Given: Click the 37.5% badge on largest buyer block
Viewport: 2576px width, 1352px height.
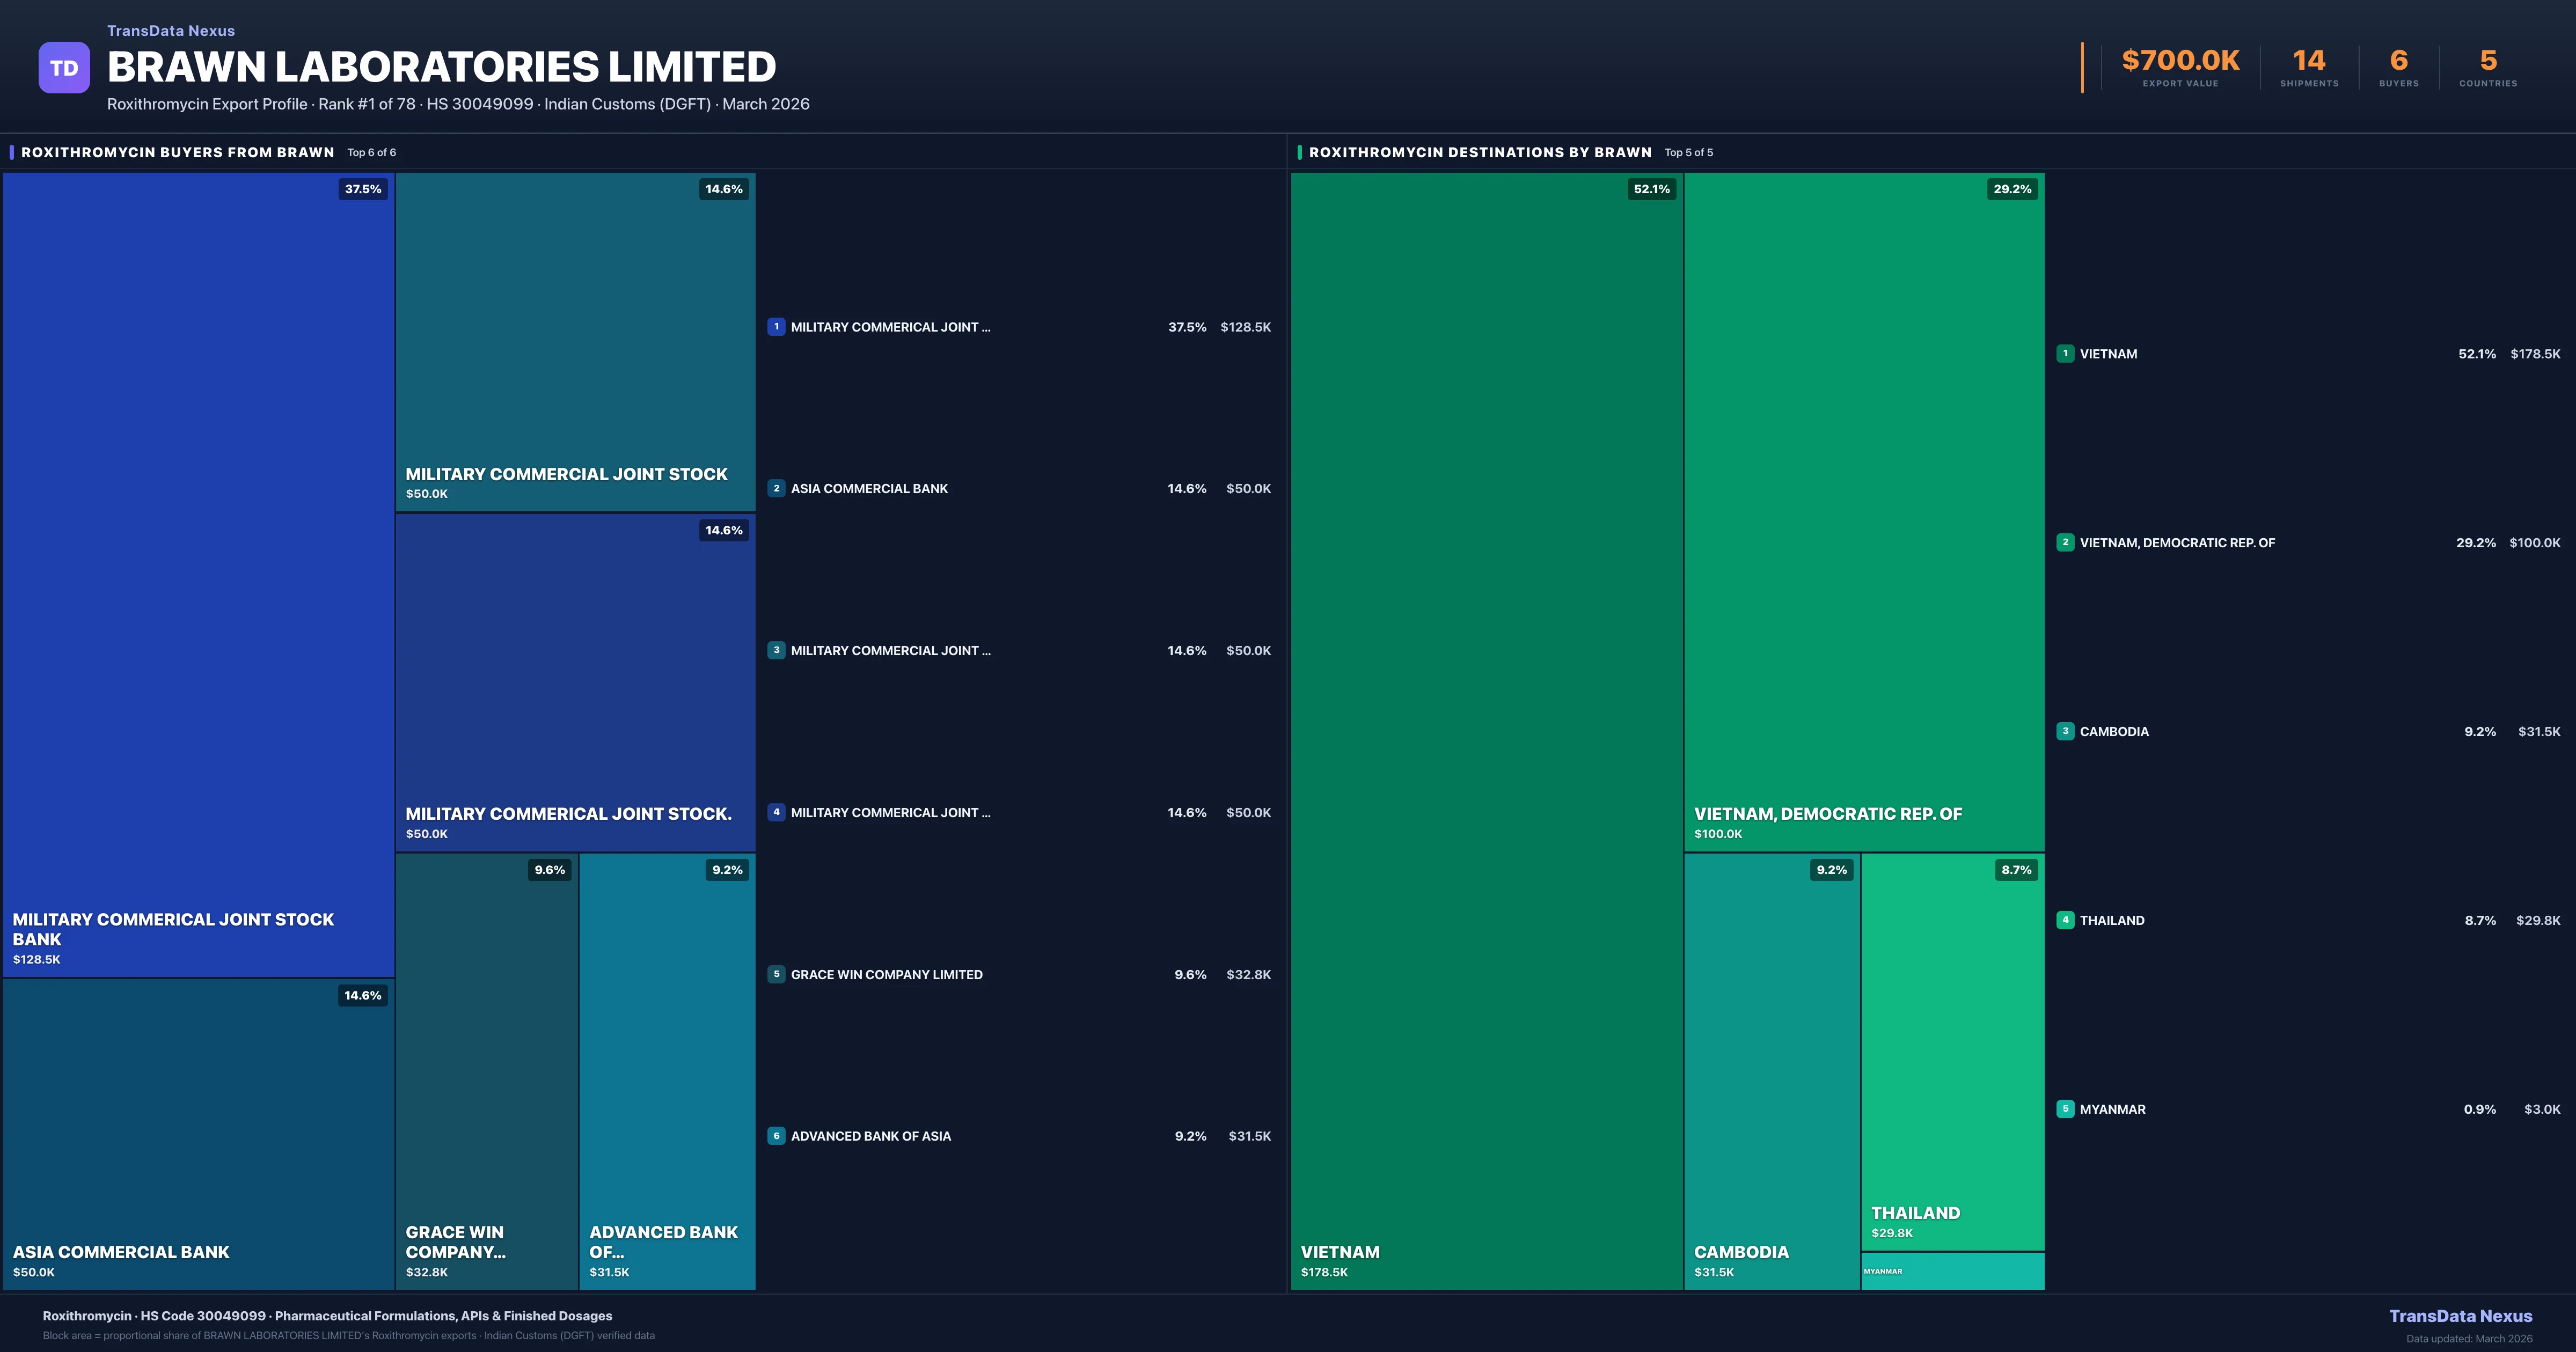Looking at the screenshot, I should [363, 189].
